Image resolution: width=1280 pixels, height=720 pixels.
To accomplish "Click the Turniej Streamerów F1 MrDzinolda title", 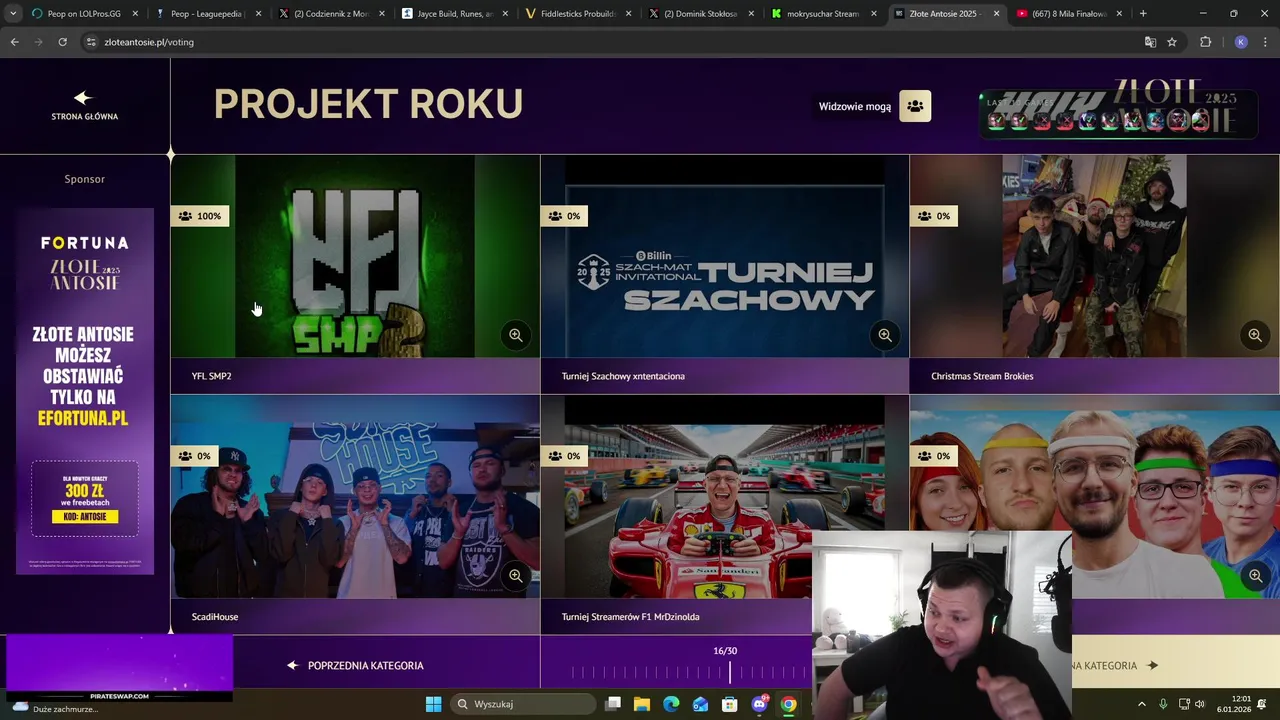I will (x=630, y=617).
